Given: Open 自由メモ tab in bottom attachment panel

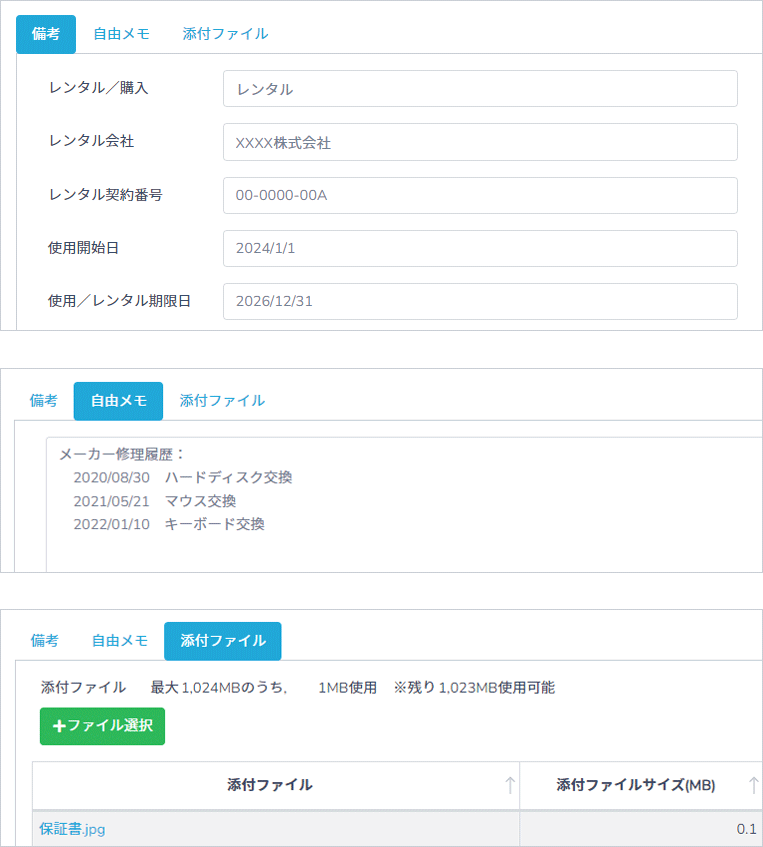Looking at the screenshot, I should tap(120, 641).
